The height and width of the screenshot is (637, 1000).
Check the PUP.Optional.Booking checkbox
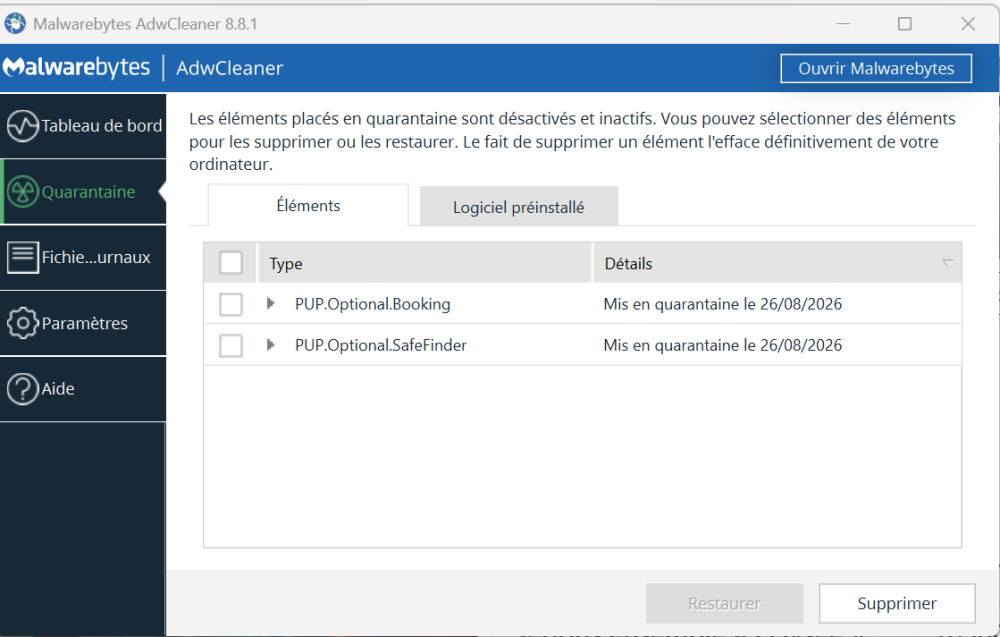point(231,304)
